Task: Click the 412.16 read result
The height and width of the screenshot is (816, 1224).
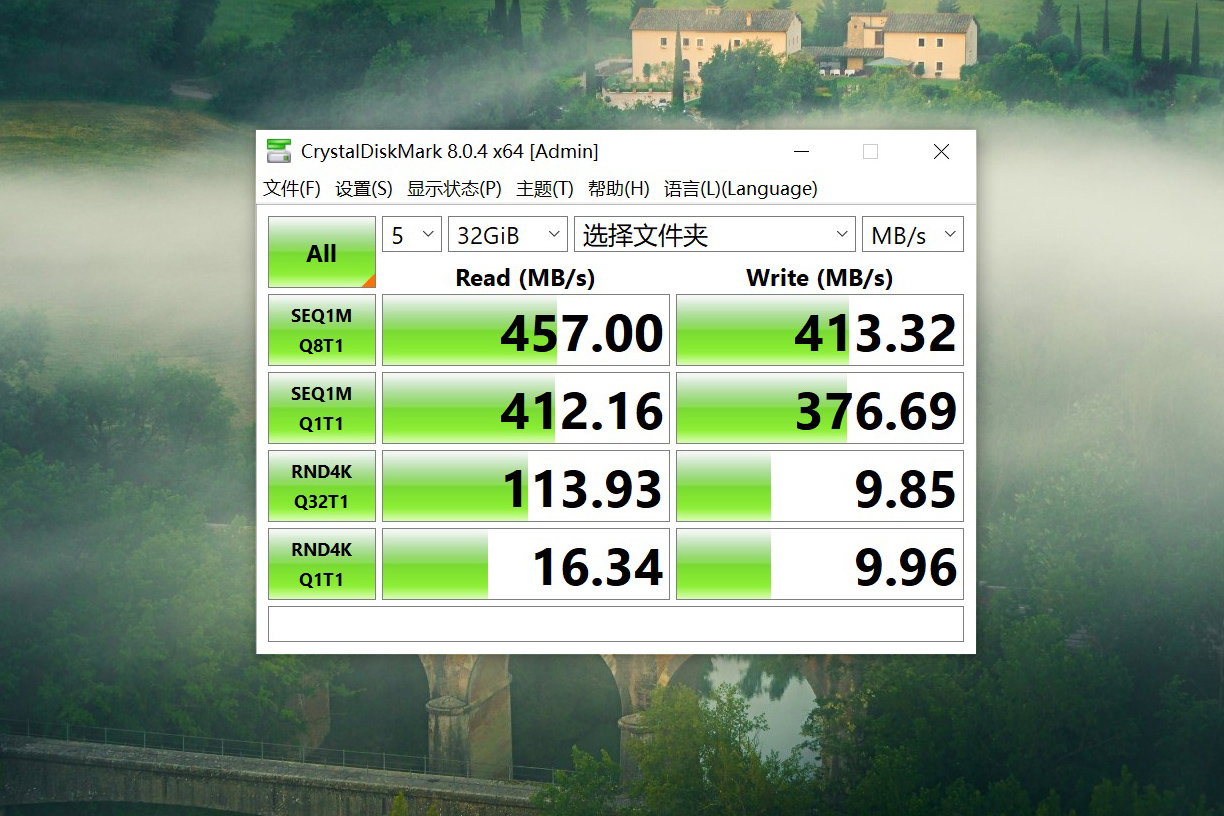Action: 526,408
